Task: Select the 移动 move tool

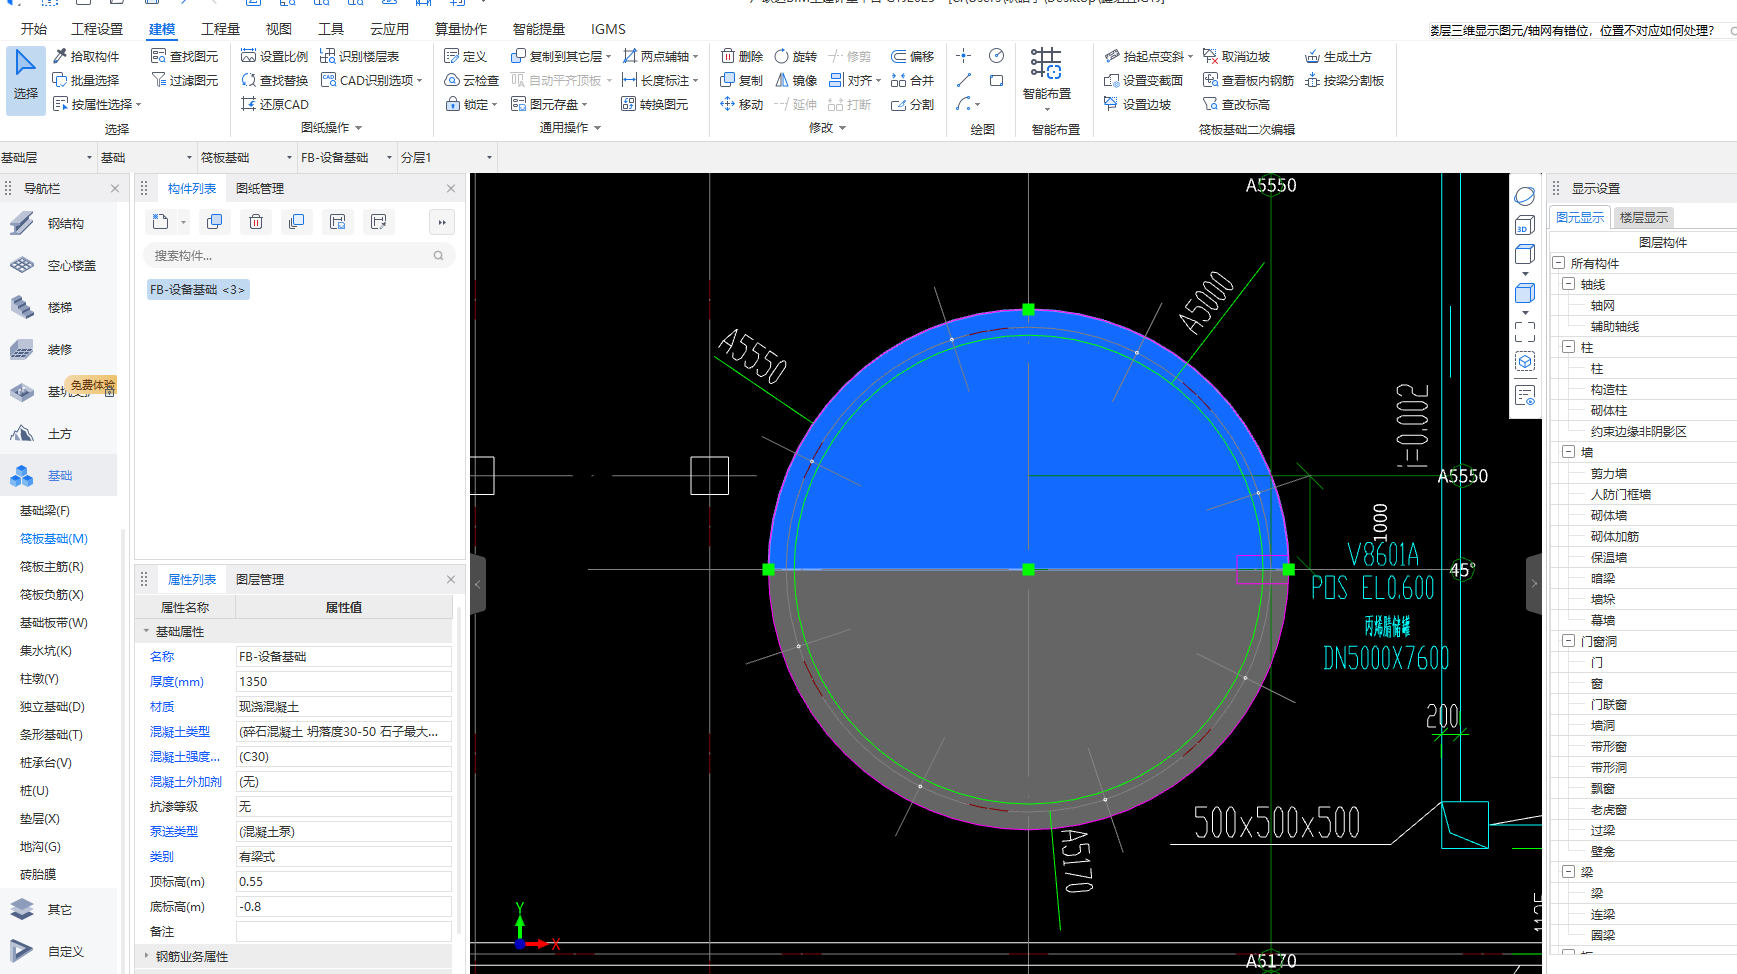Action: tap(742, 104)
